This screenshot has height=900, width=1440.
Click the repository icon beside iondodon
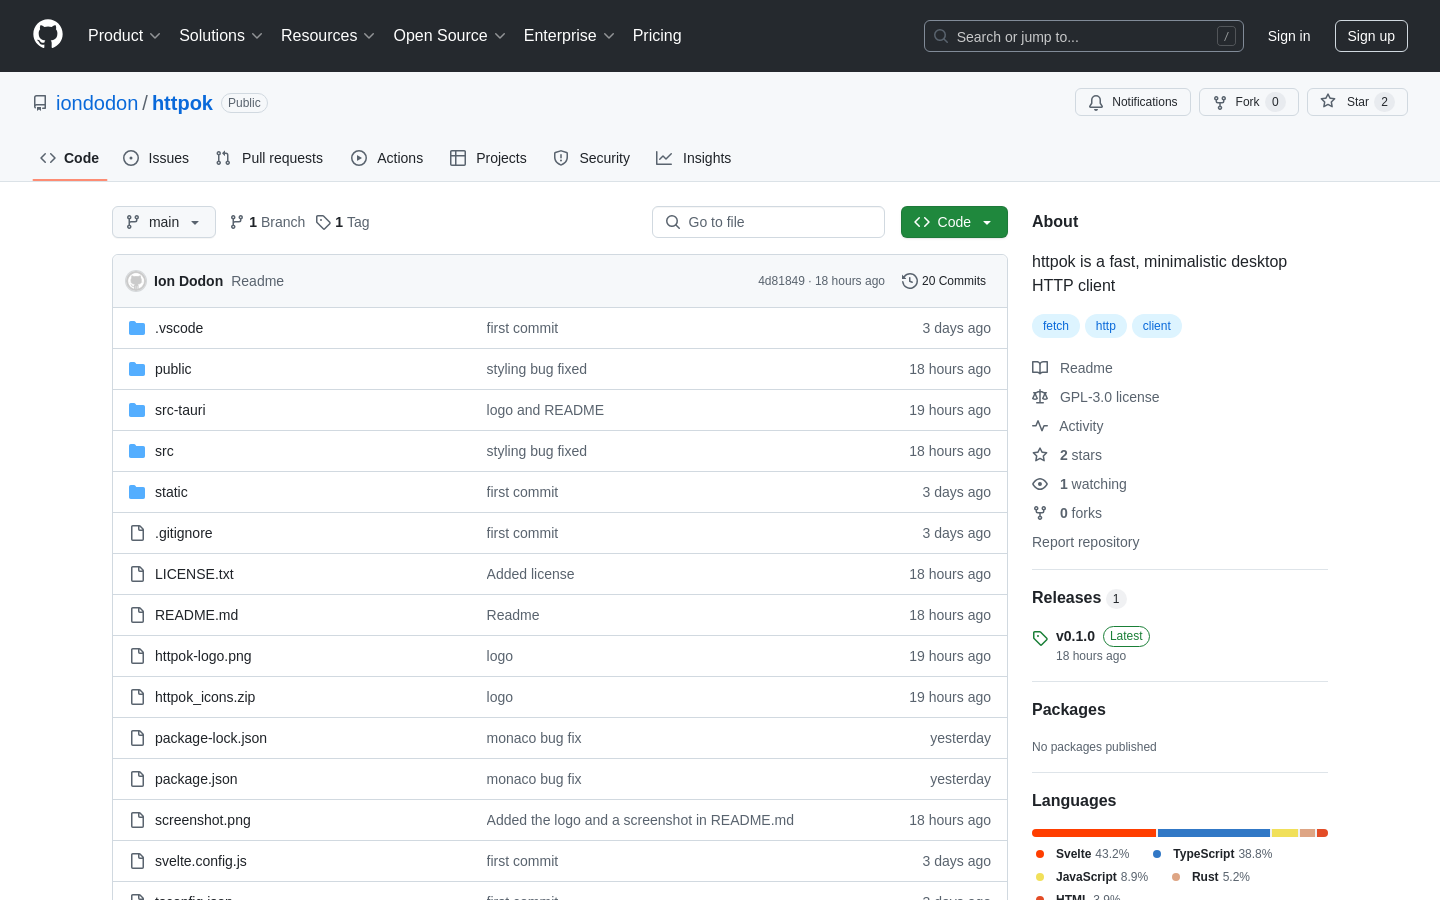[x=40, y=103]
